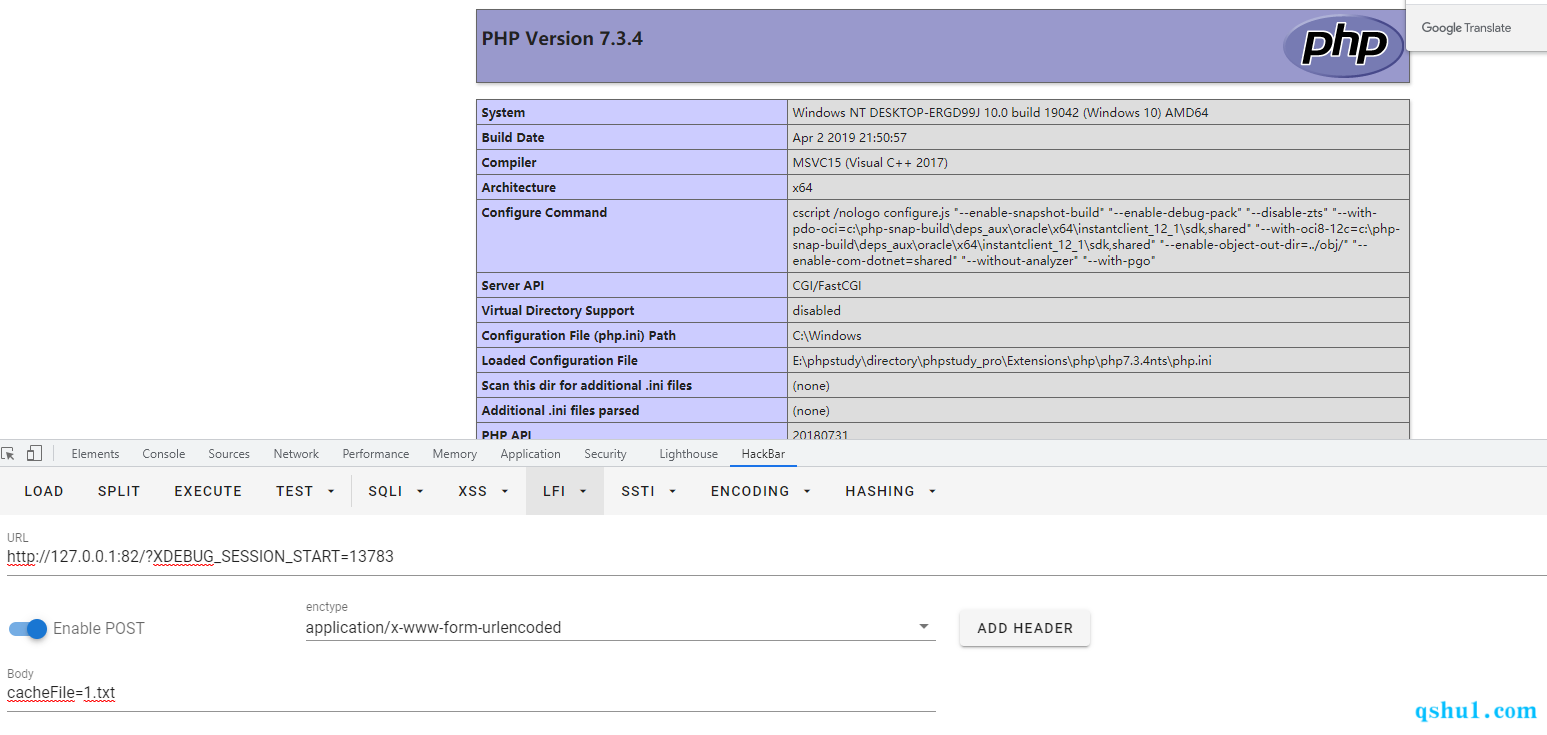The width and height of the screenshot is (1547, 735).
Task: Click the Virtual Directory Support disabled value
Action: 817,310
